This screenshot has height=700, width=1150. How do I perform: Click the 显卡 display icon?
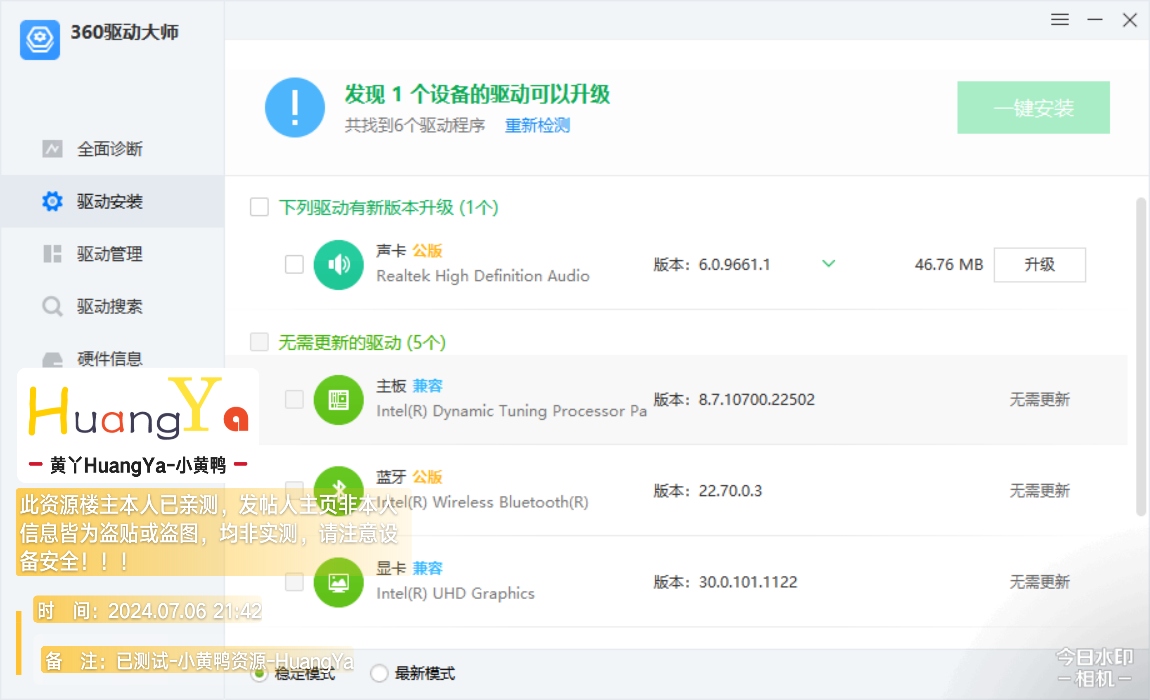[x=338, y=583]
